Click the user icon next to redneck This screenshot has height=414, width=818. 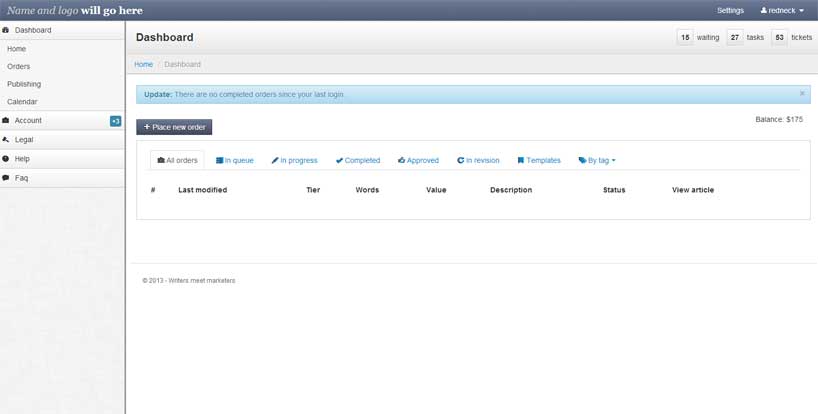(764, 10)
